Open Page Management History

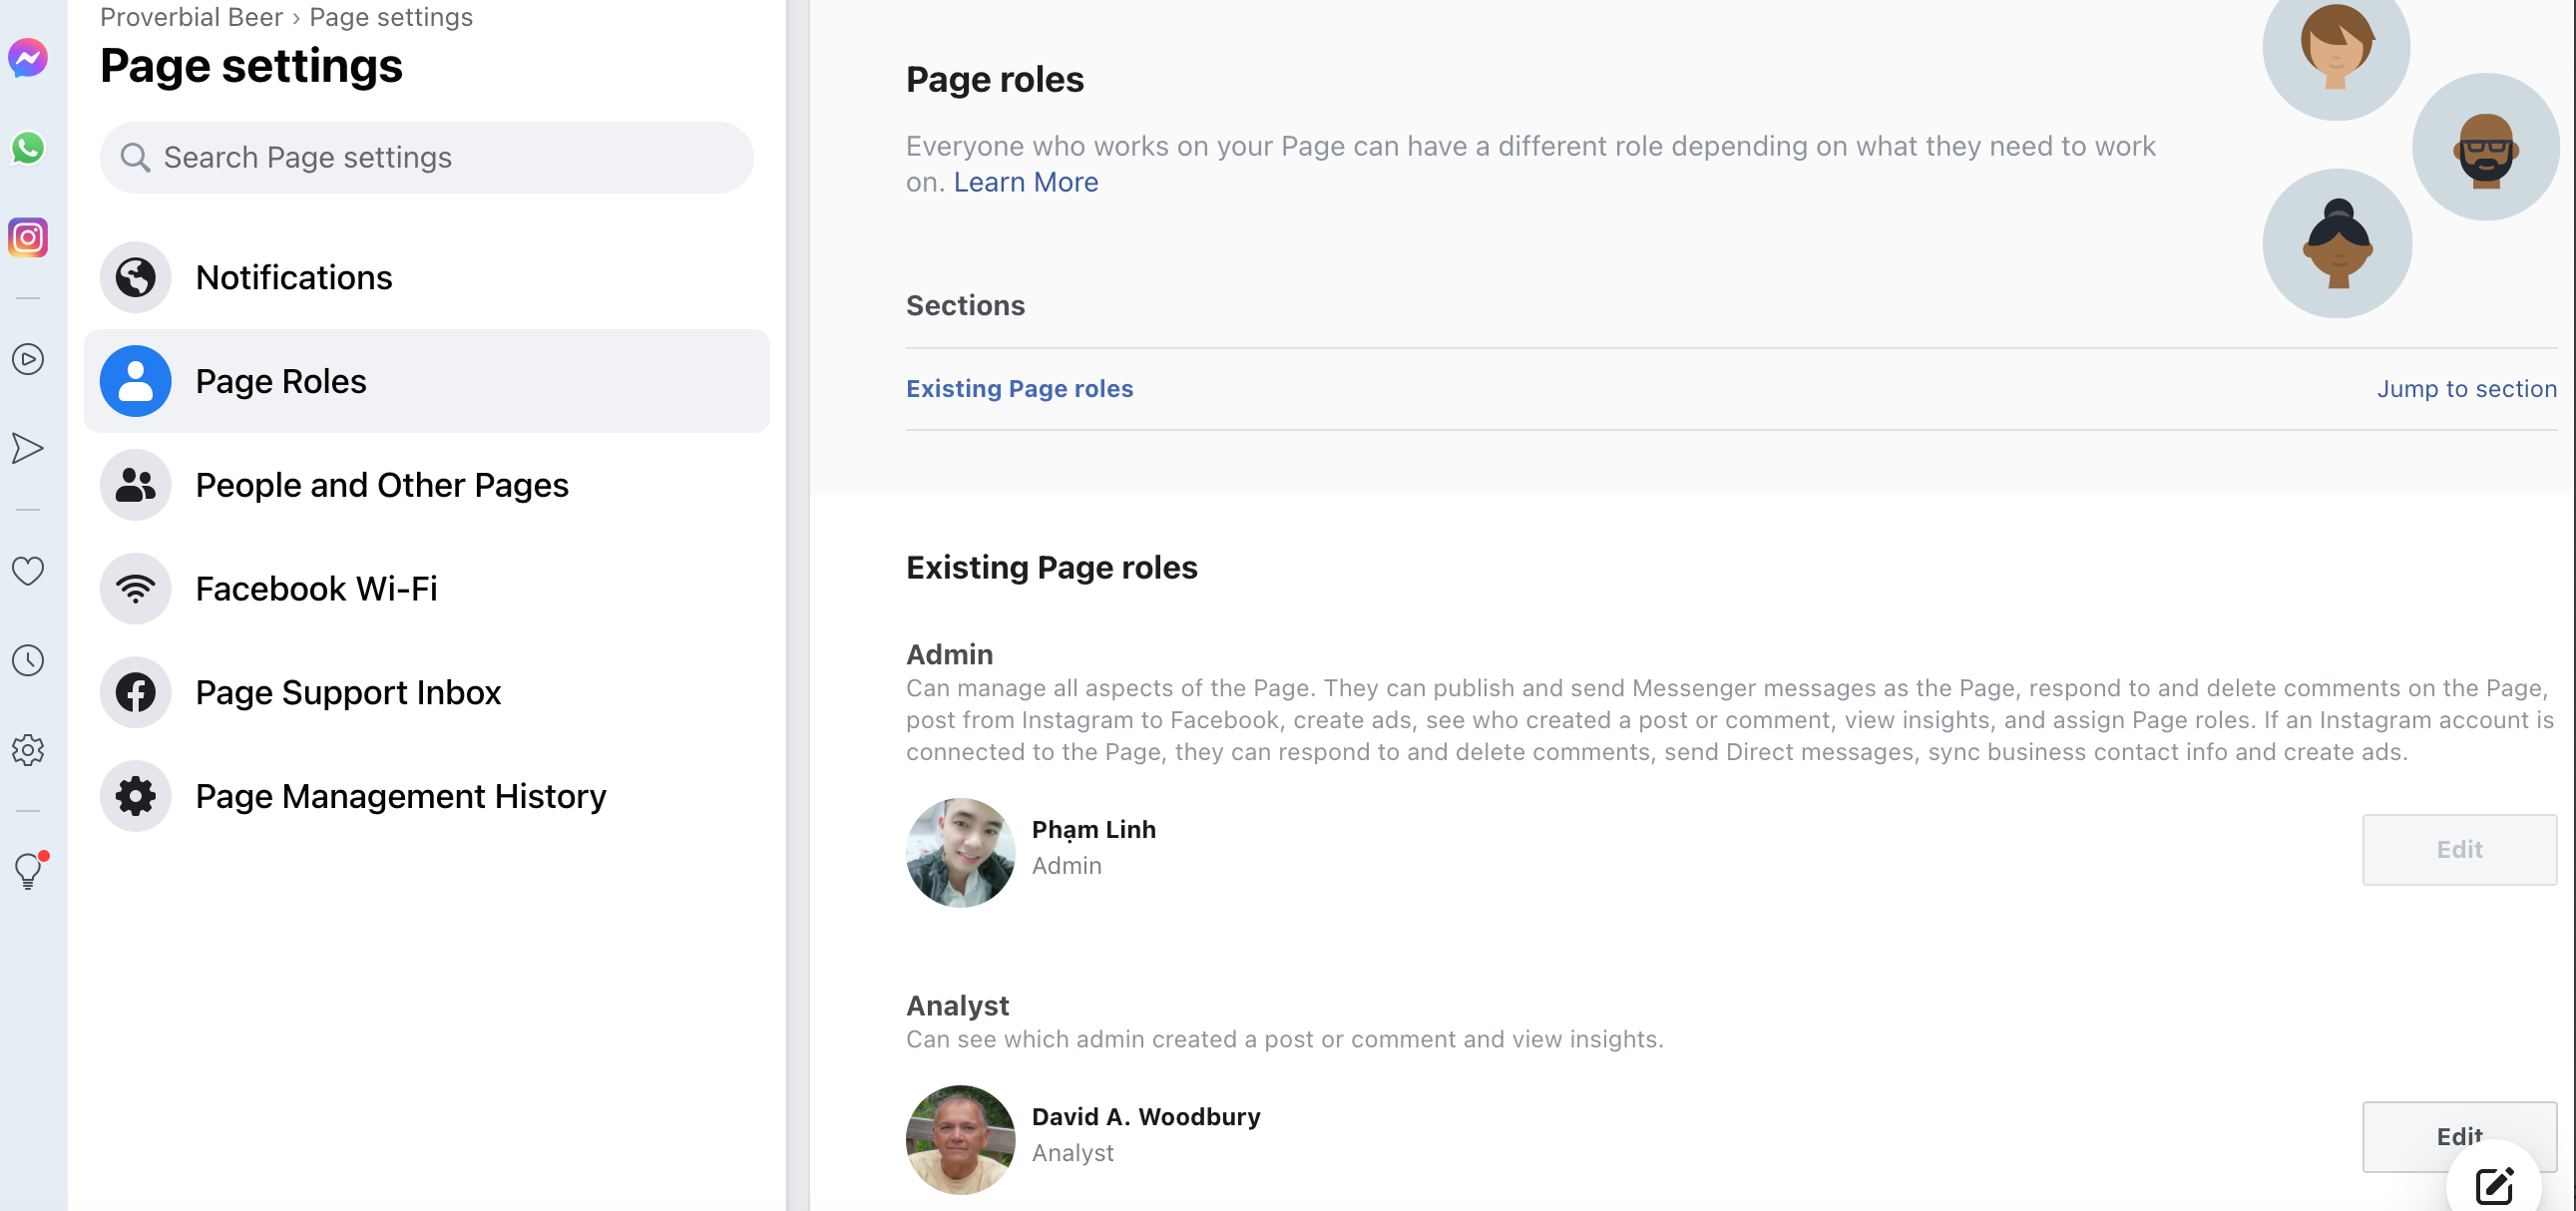(400, 796)
